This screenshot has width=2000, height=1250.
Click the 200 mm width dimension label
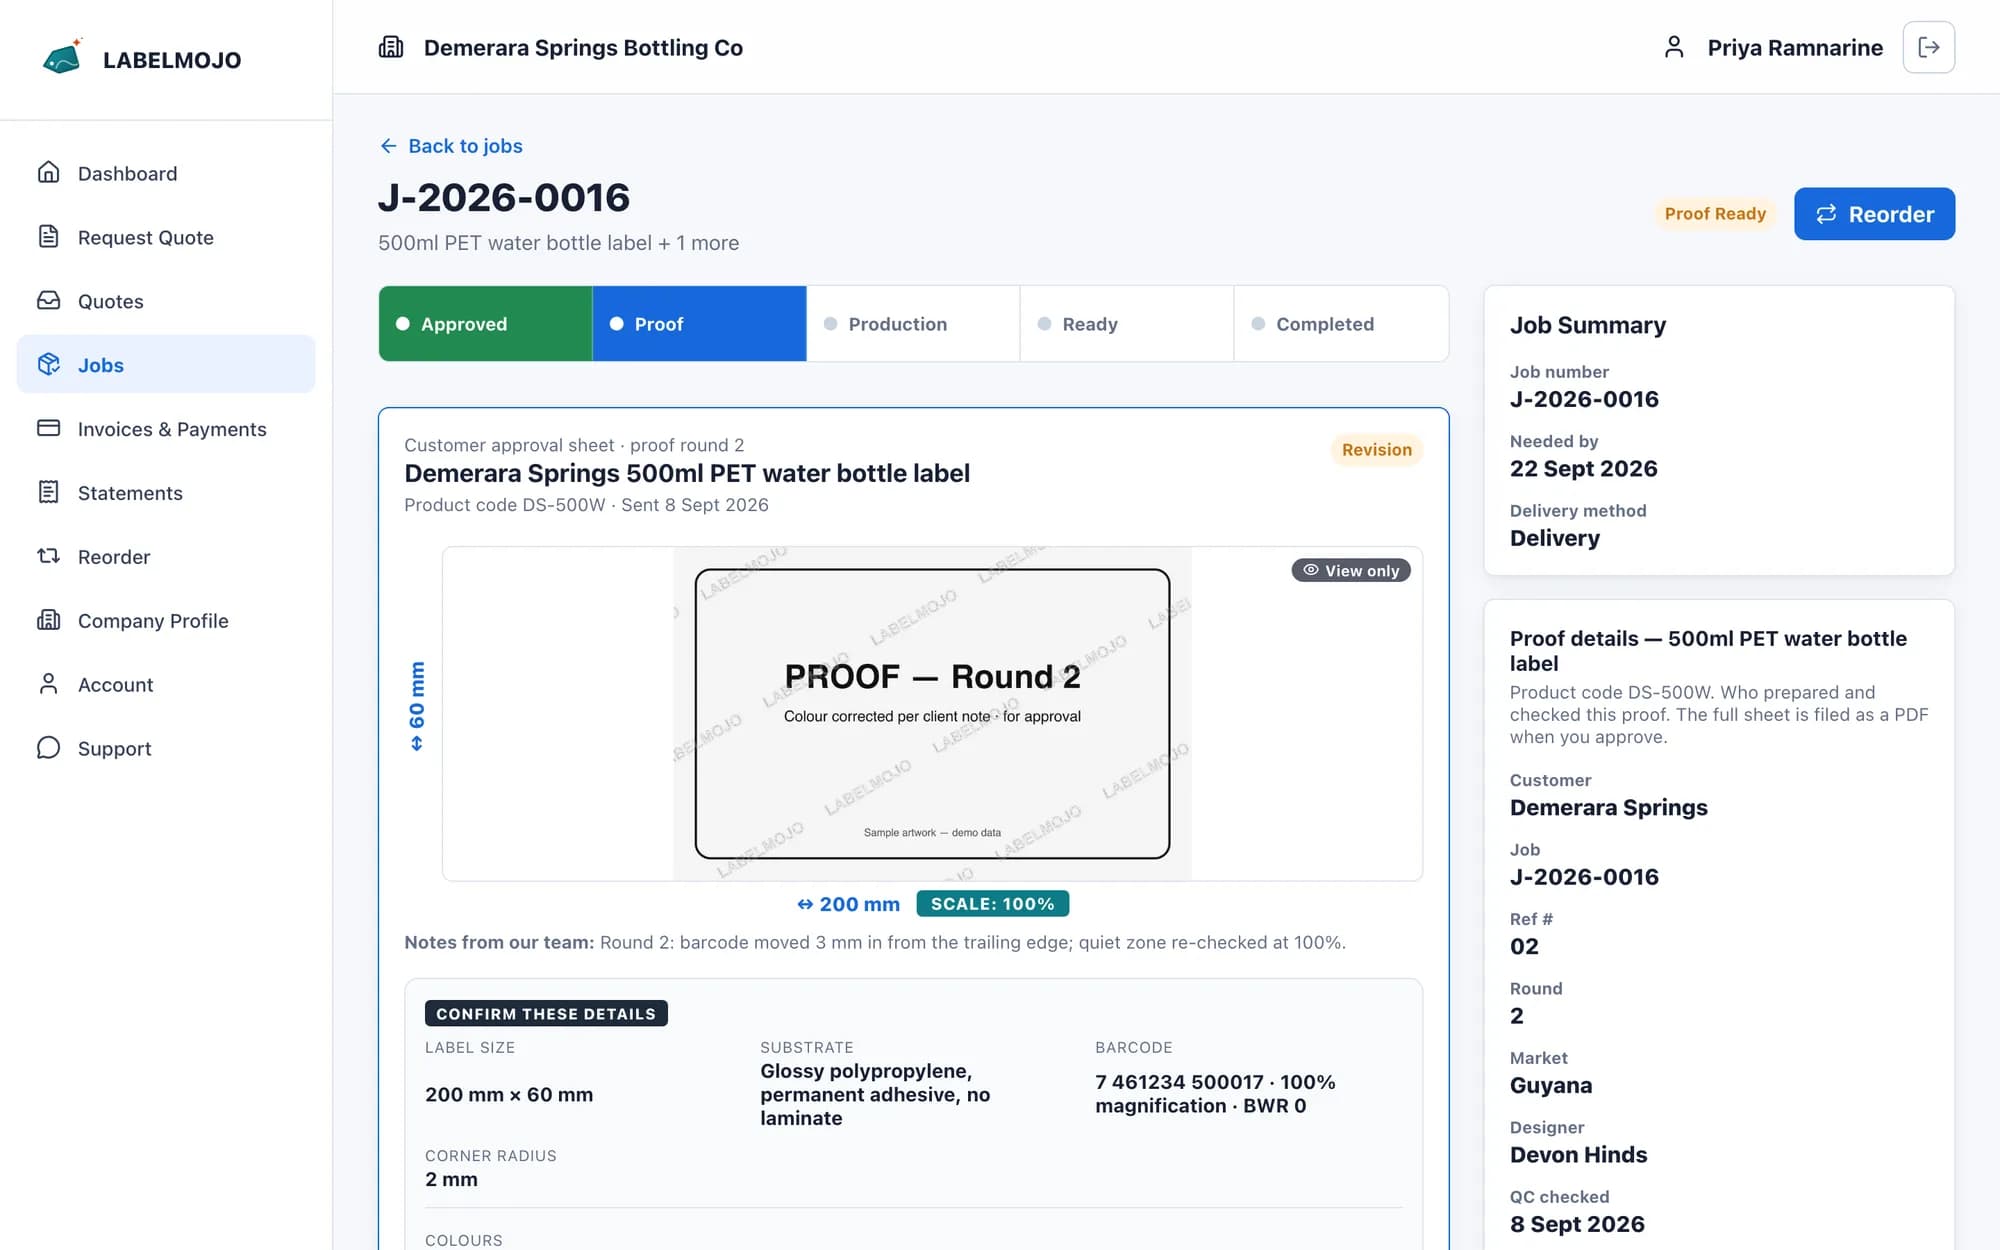[848, 904]
